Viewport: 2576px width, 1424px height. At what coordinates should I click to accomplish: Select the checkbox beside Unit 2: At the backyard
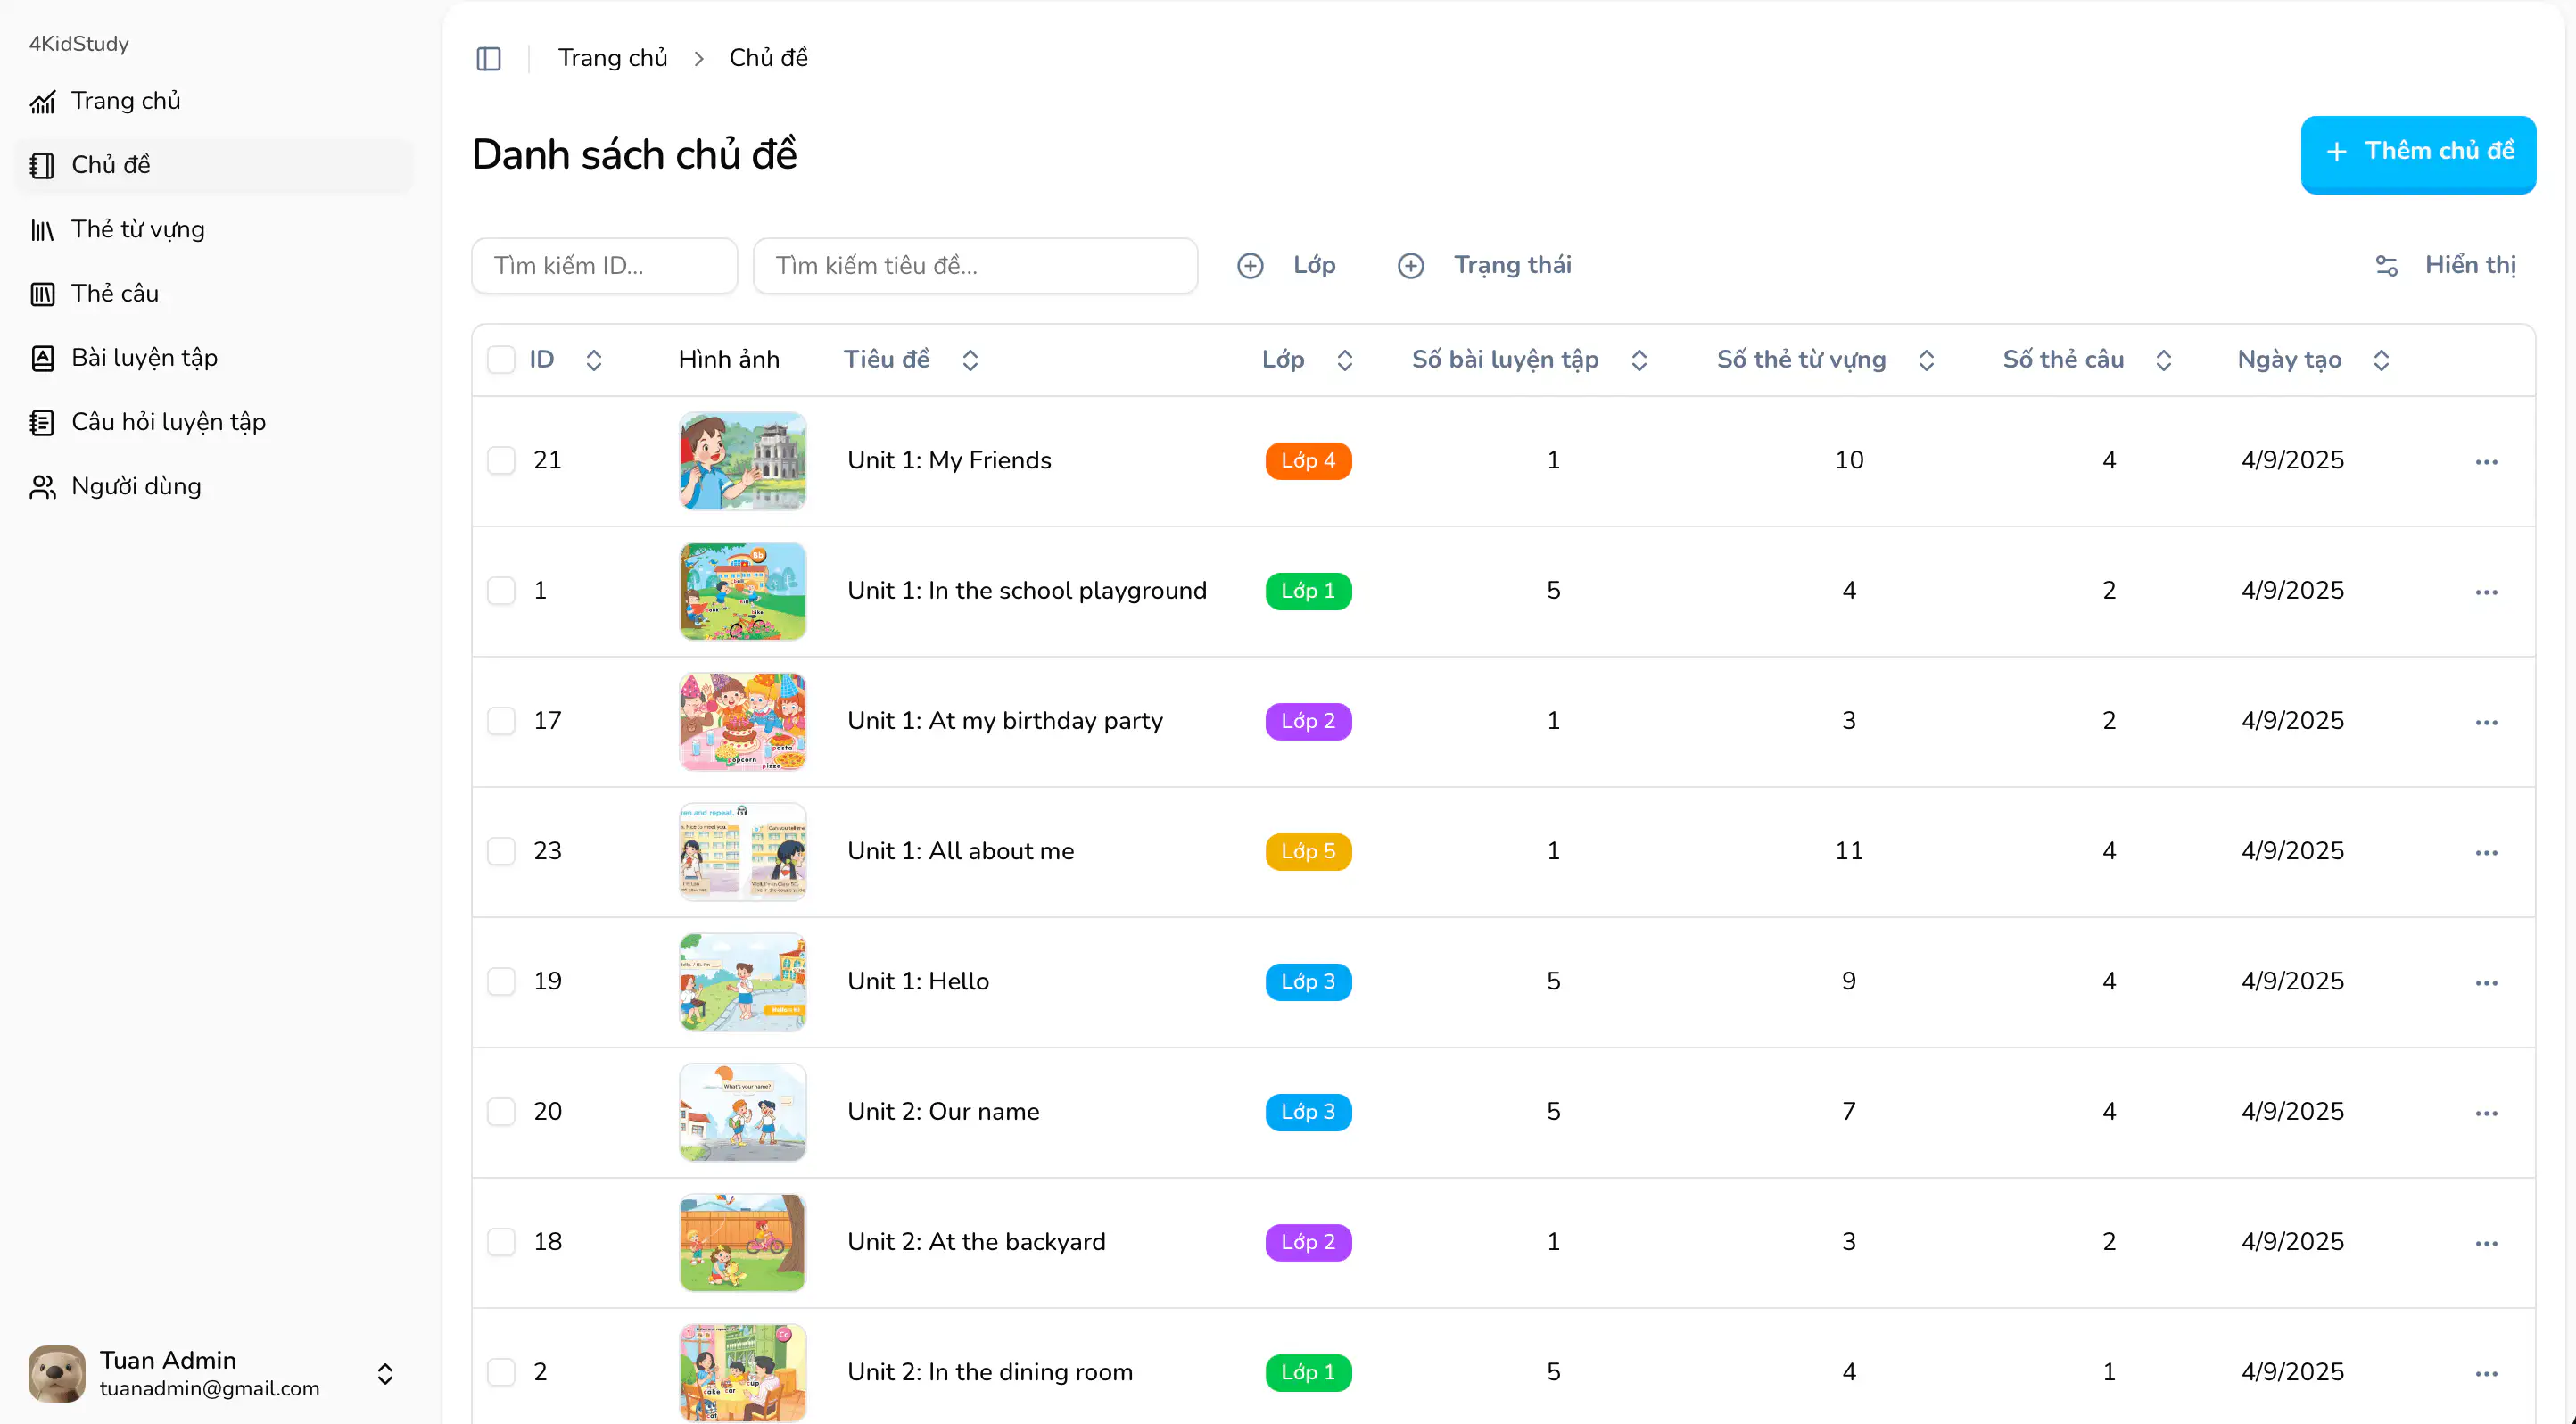pyautogui.click(x=502, y=1241)
